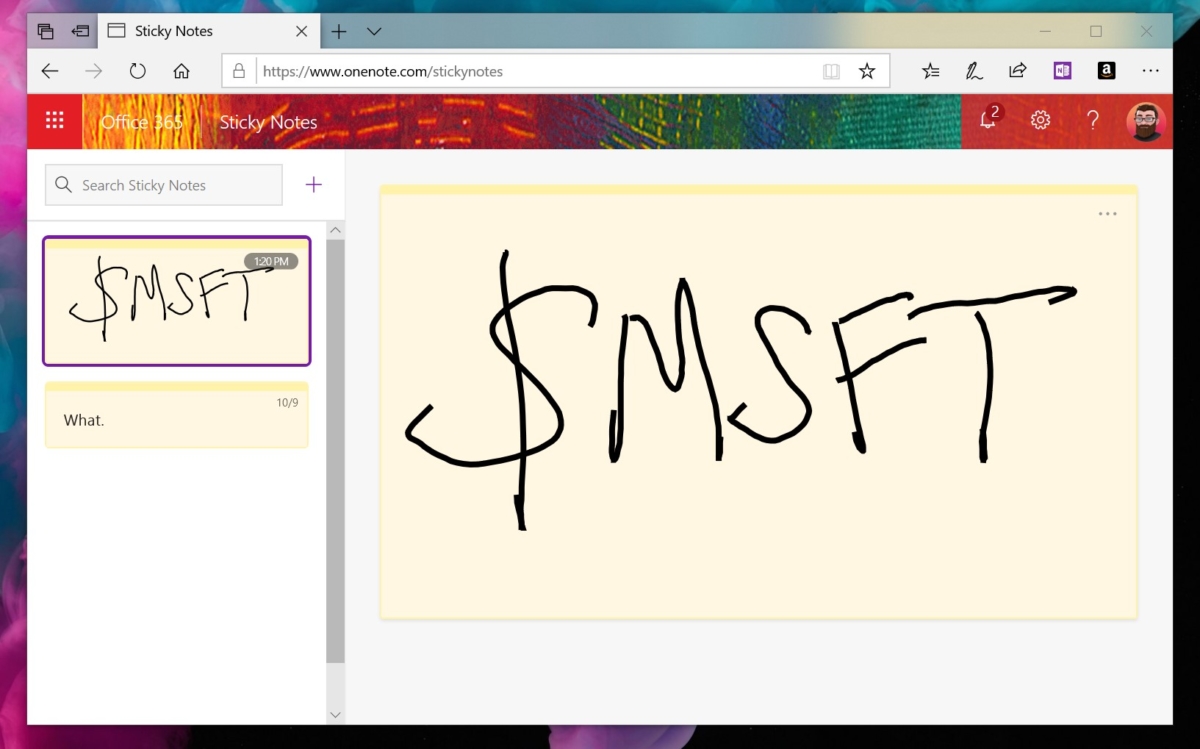Open the Office 365 app launcher

click(x=55, y=121)
